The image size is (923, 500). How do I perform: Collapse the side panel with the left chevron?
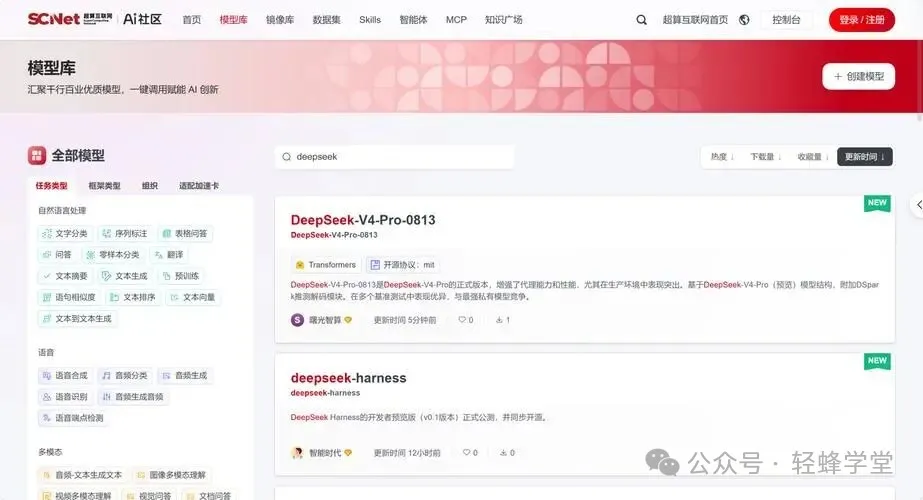[918, 205]
